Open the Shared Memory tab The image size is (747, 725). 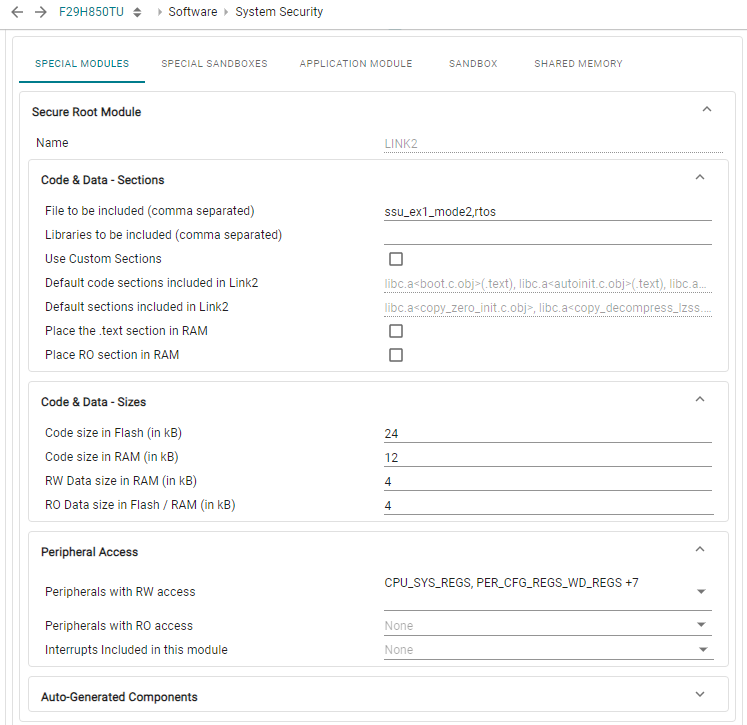click(x=578, y=64)
